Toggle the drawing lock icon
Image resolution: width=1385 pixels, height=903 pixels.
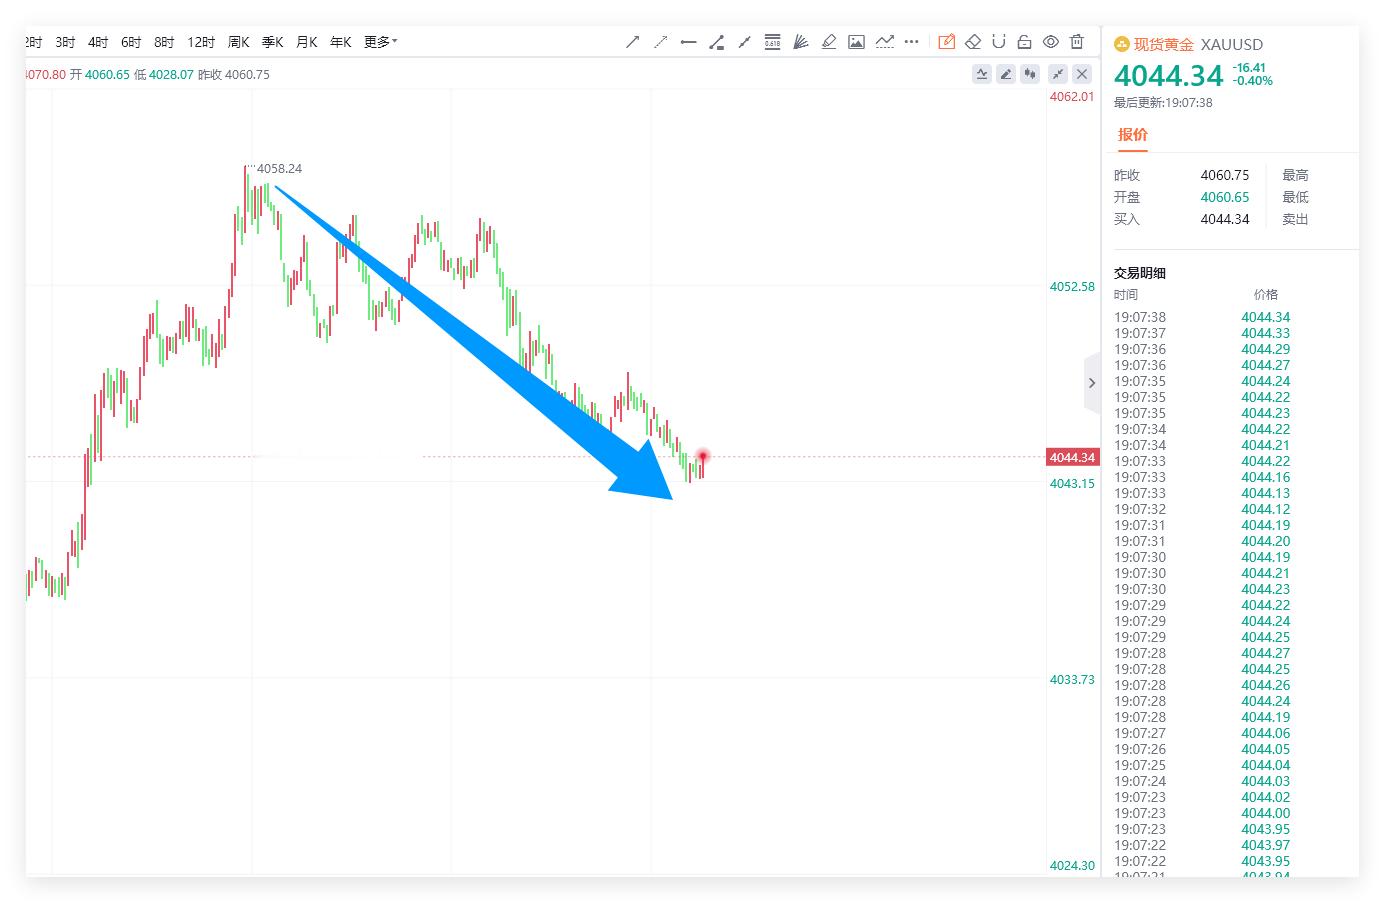click(1024, 42)
